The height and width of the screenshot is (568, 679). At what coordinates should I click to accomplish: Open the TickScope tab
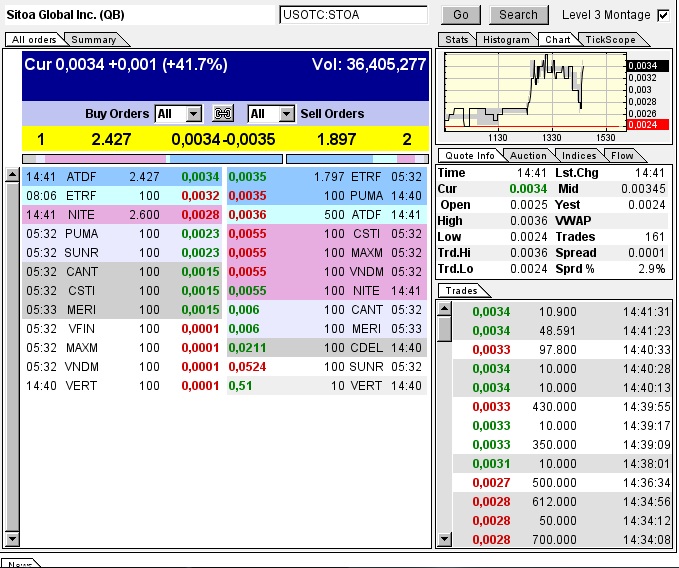[x=607, y=40]
